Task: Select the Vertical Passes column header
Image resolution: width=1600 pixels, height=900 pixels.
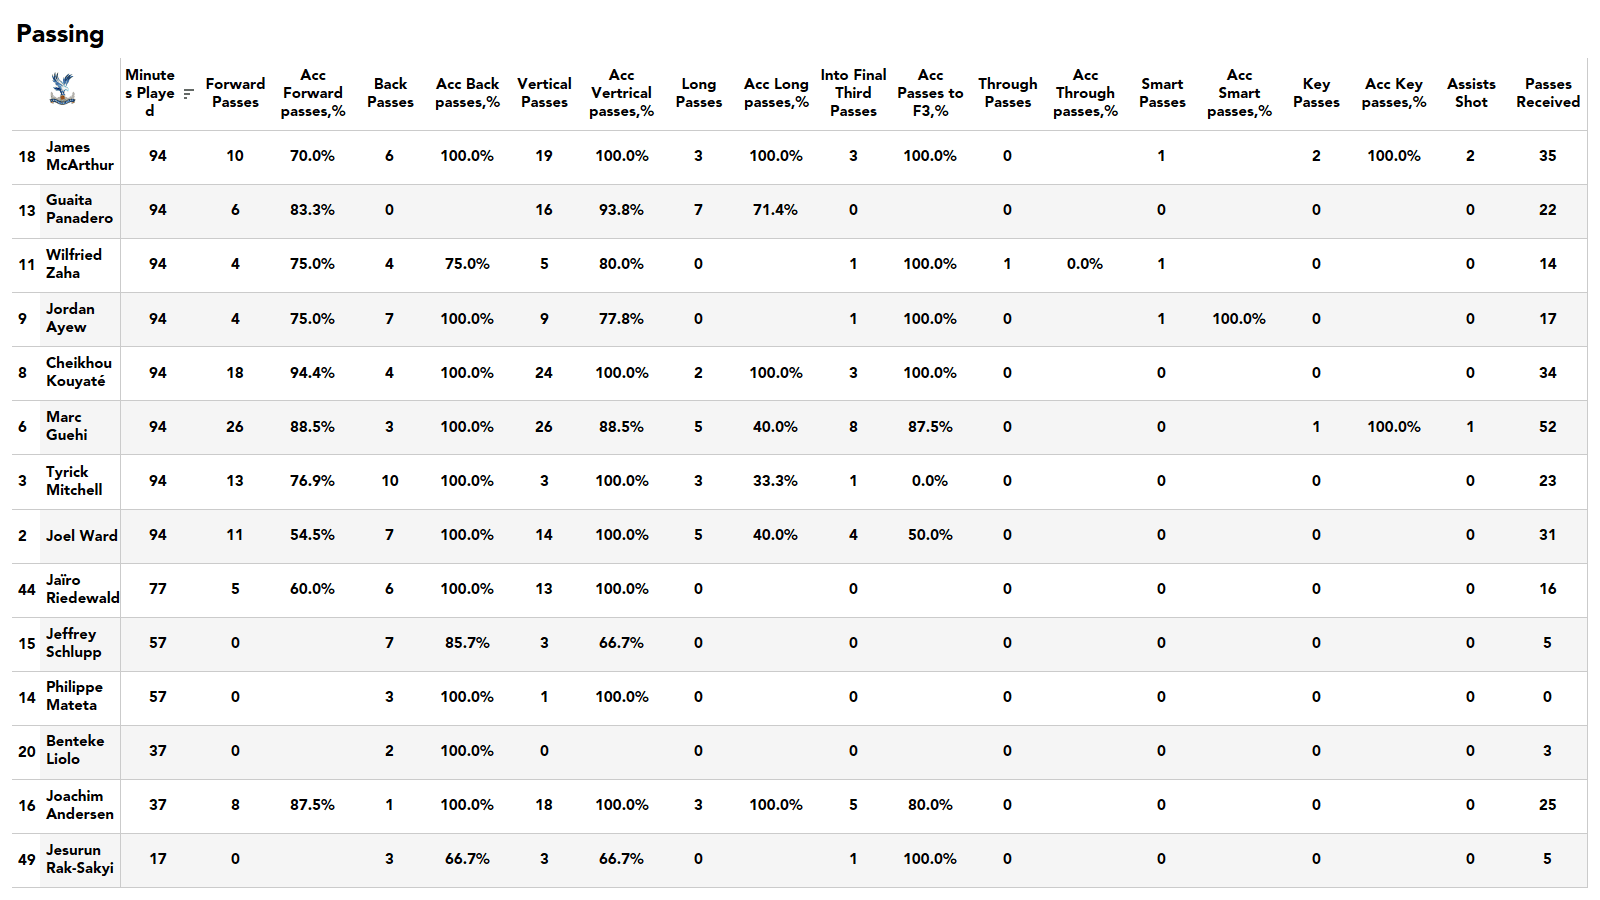Action: 544,93
